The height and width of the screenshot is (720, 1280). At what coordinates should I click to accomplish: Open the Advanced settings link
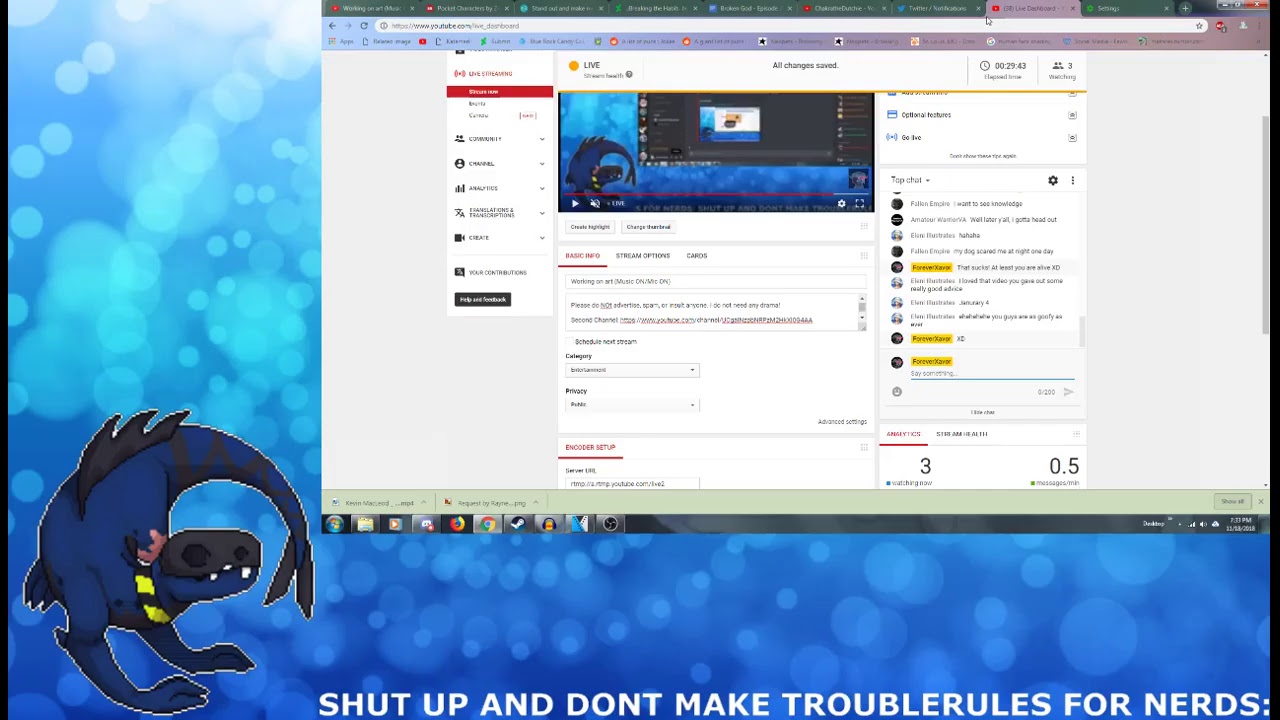tap(842, 422)
